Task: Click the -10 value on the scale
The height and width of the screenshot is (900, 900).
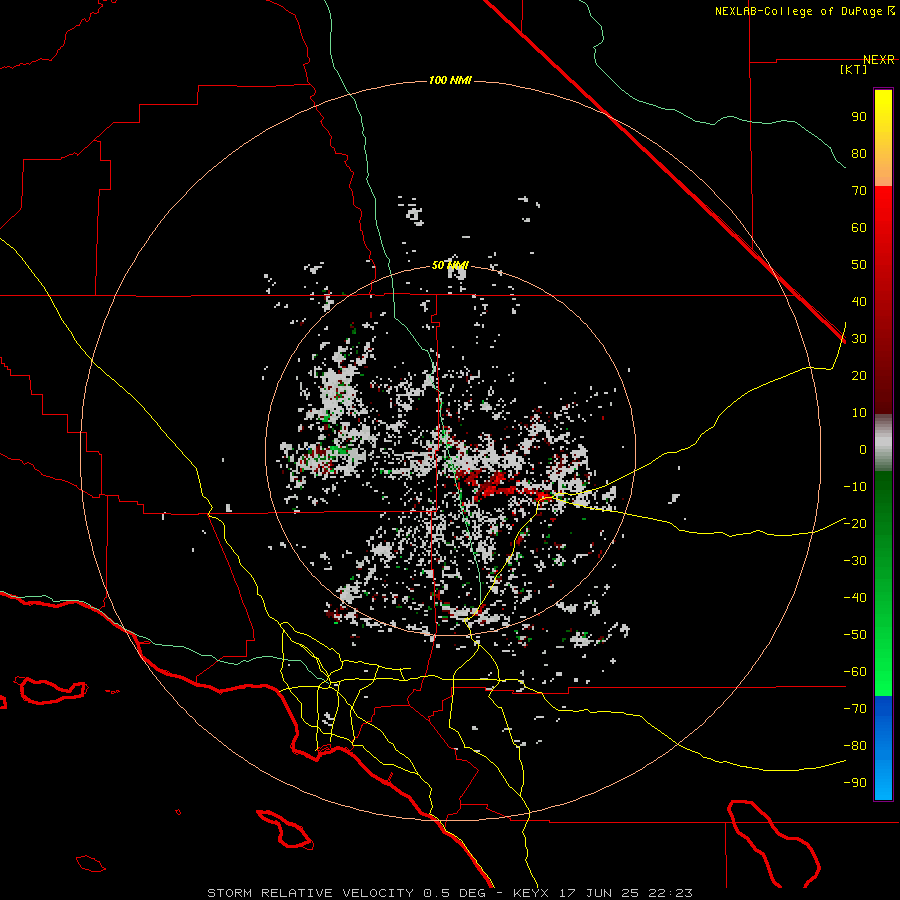Action: 855,487
